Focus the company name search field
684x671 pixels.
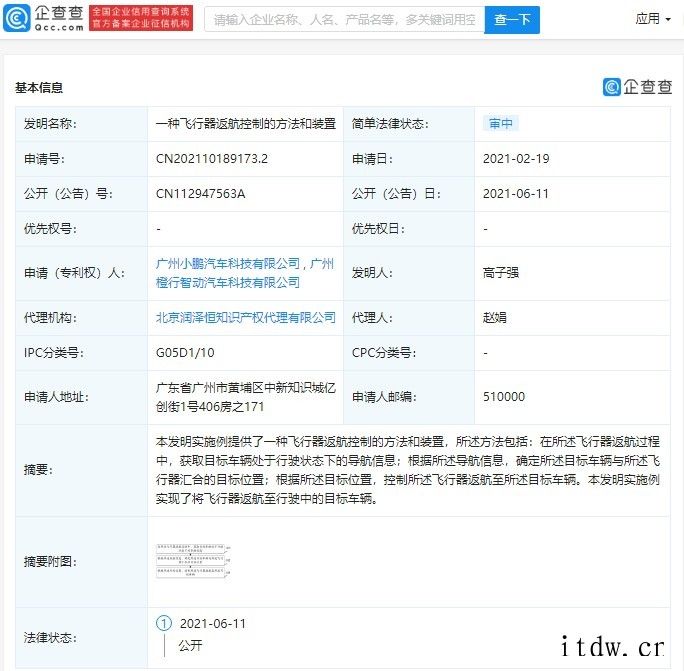(345, 20)
